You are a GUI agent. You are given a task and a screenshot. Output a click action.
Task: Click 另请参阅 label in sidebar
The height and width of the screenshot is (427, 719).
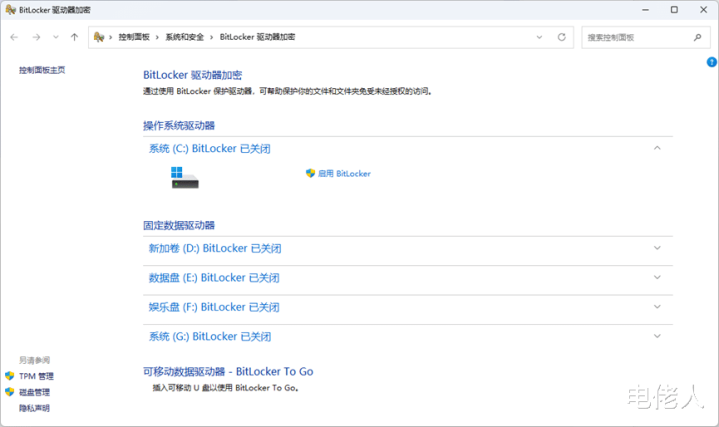(x=34, y=360)
